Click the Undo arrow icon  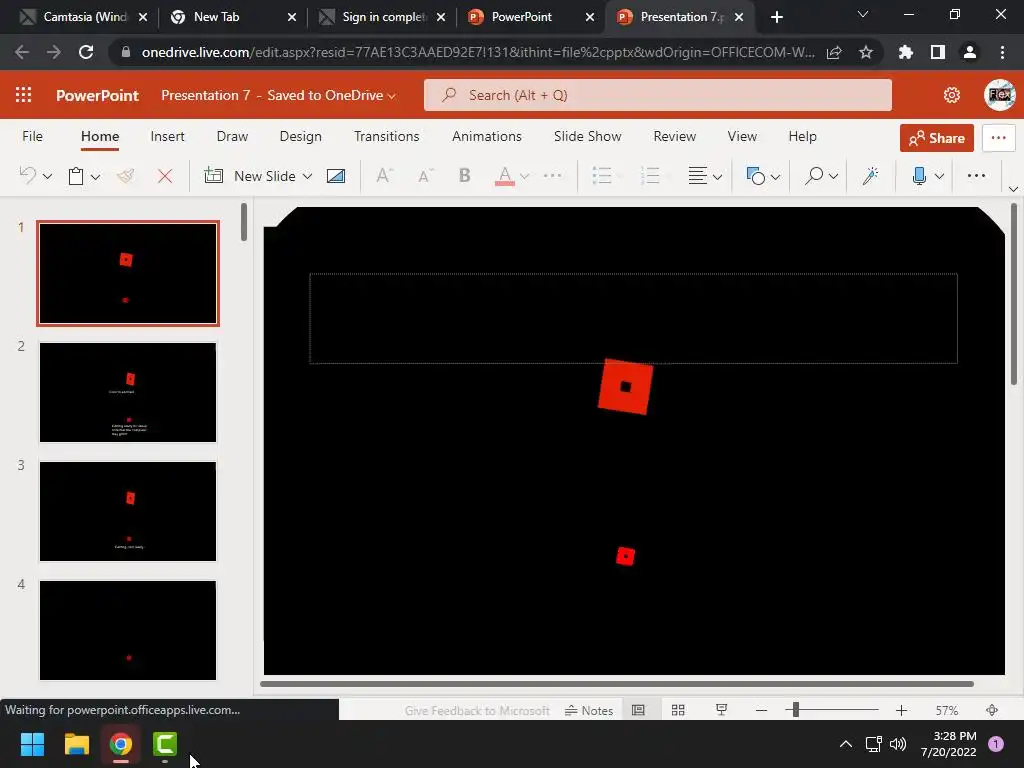click(27, 176)
